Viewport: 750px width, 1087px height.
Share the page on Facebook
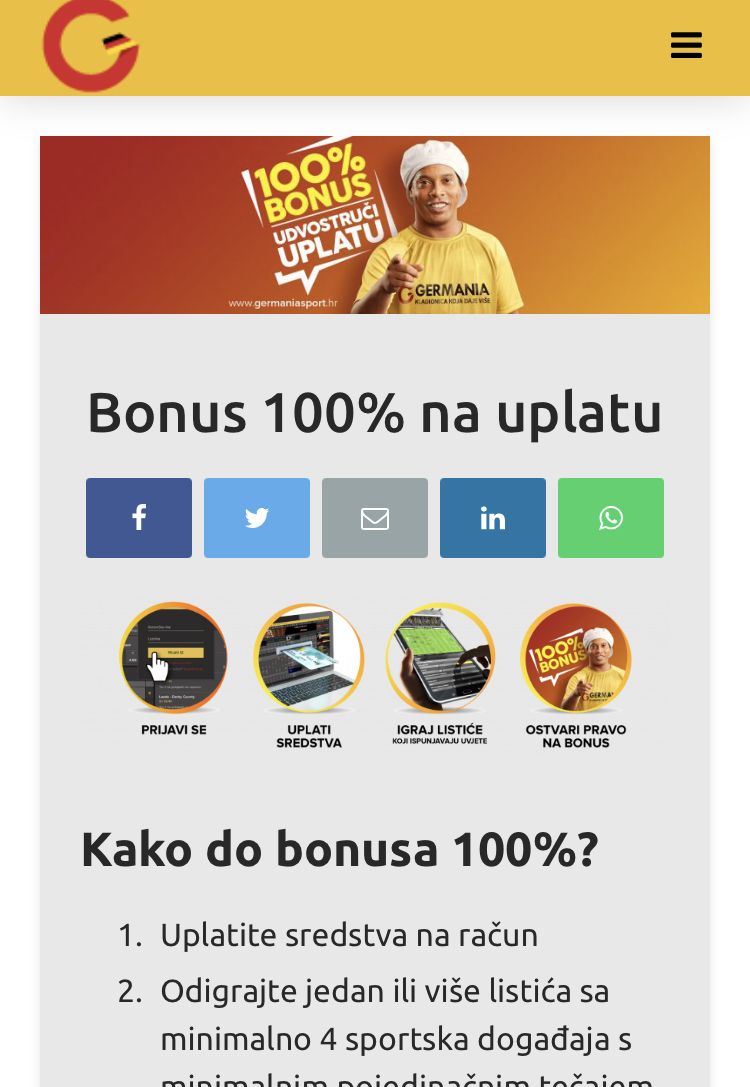(x=139, y=518)
